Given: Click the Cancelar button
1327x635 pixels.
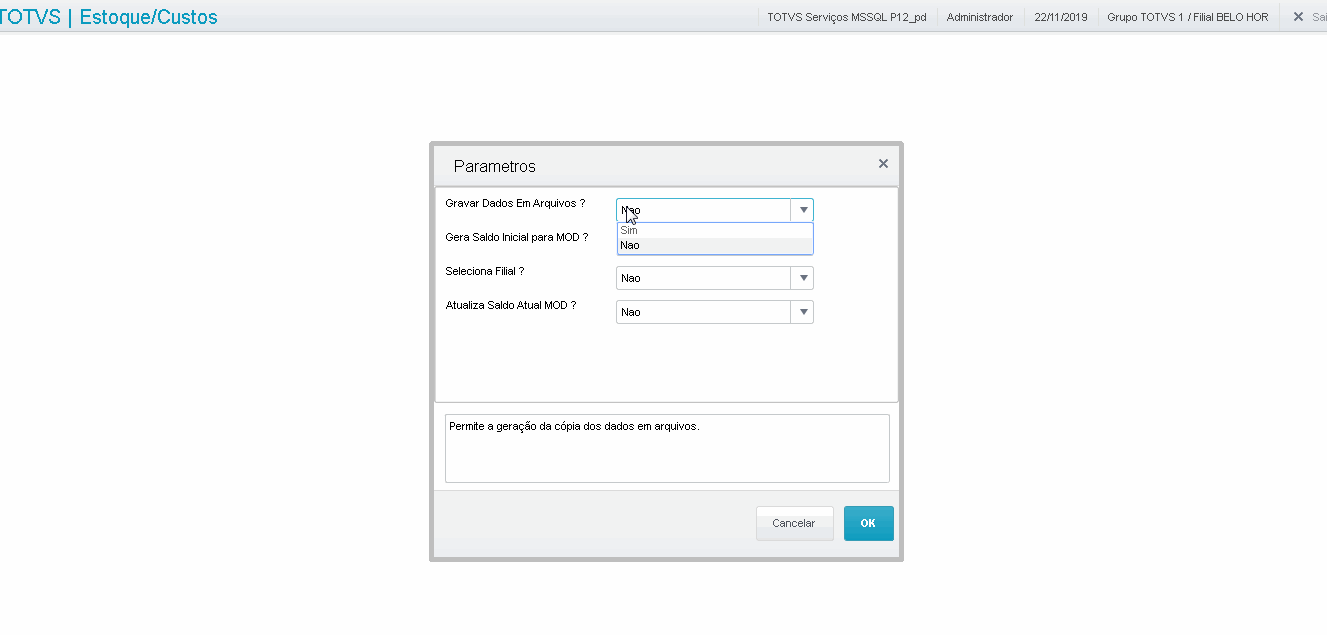Looking at the screenshot, I should 794,523.
